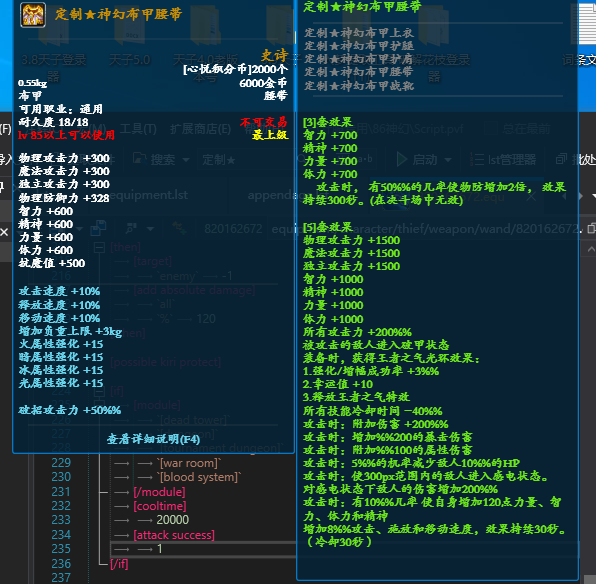The image size is (596, 584).
Task: Toggle the 总在最前 checkbox
Action: [x=490, y=129]
